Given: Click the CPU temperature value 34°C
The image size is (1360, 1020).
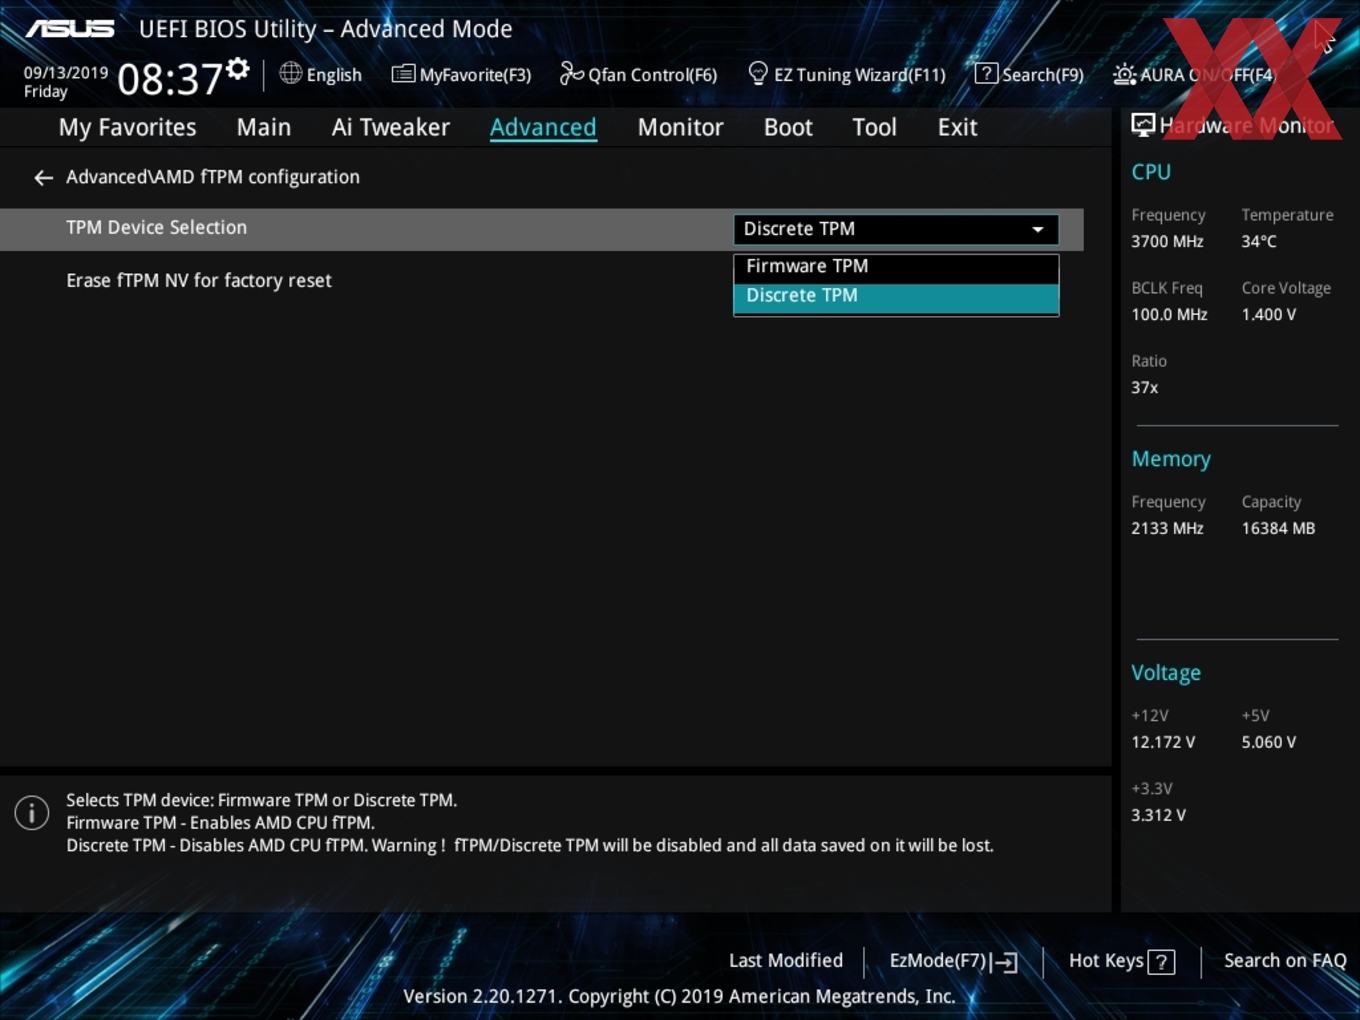Looking at the screenshot, I should coord(1259,241).
